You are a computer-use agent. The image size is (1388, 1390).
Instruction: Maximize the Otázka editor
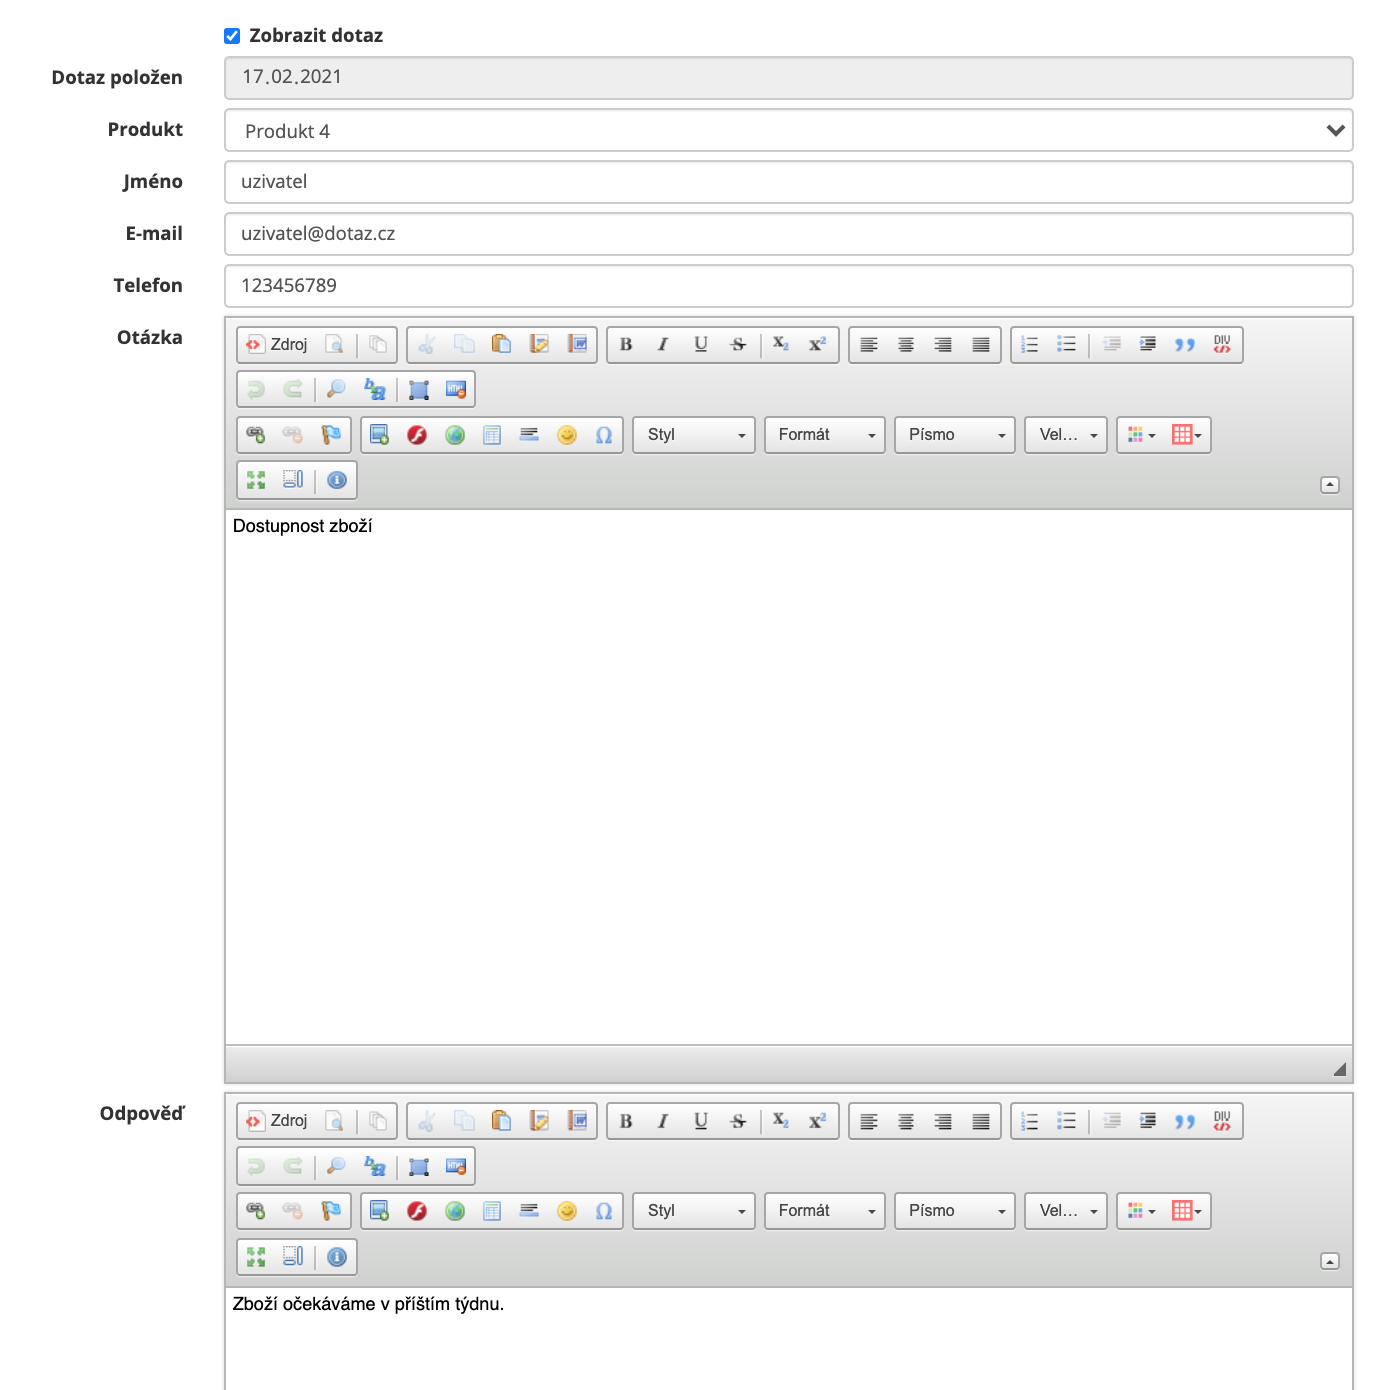pos(256,480)
